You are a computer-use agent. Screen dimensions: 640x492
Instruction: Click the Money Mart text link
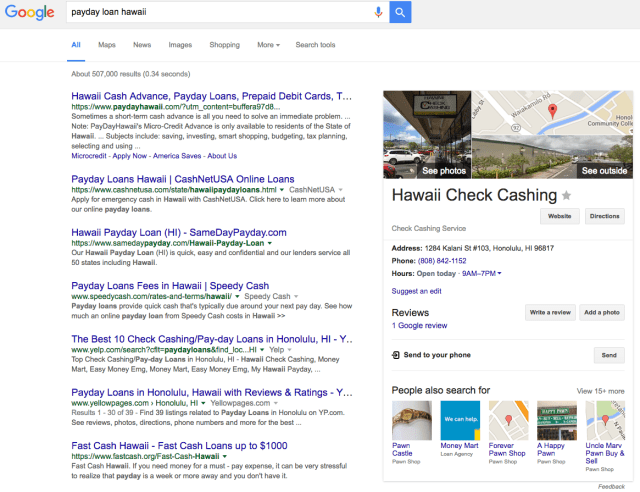(459, 446)
